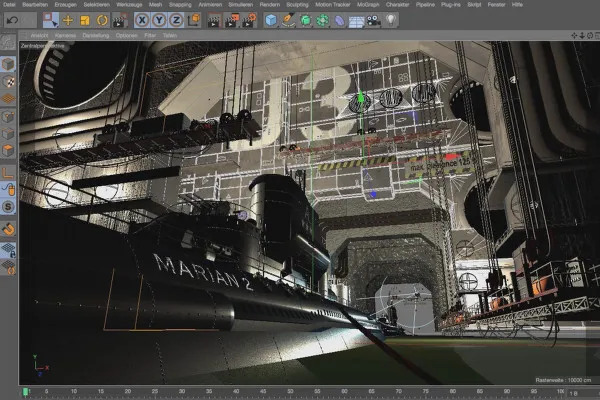Open the camera objects palette
600x400 pixels.
tap(373, 20)
